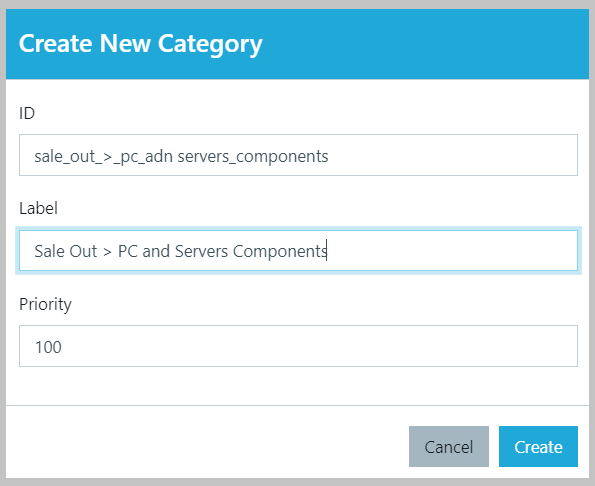Click the 'Create New Category' dialog title

(x=140, y=44)
